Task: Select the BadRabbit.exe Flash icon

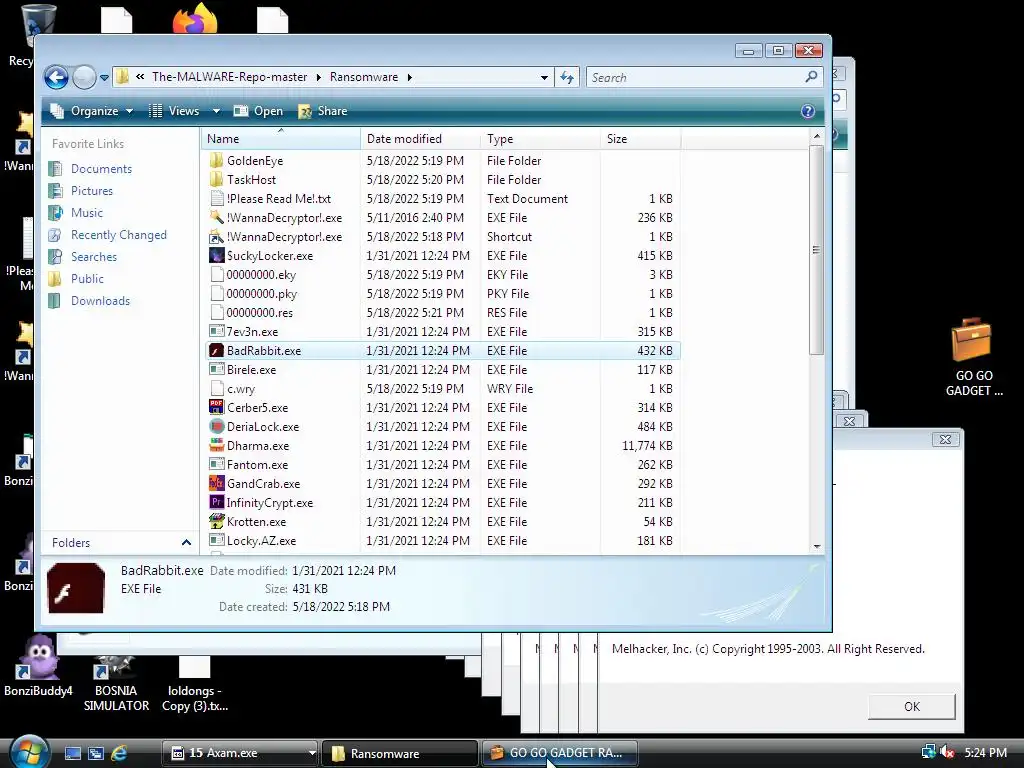Action: (216, 351)
